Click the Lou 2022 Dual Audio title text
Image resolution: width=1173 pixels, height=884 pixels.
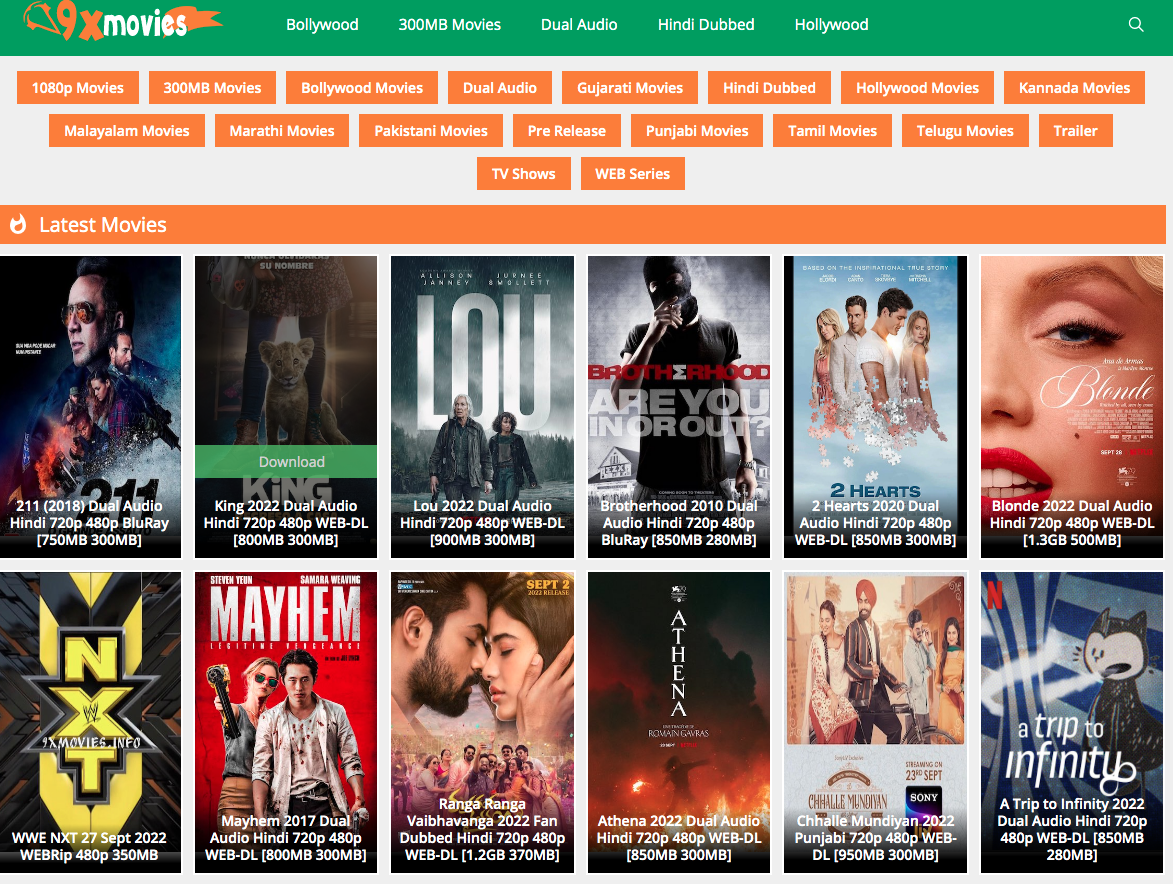[x=482, y=522]
